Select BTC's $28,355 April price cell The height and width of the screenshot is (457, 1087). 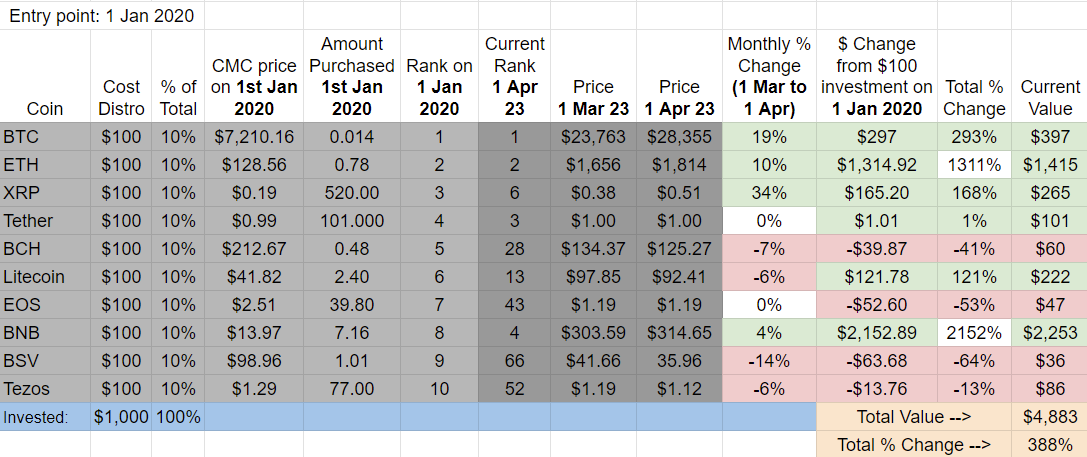click(679, 137)
